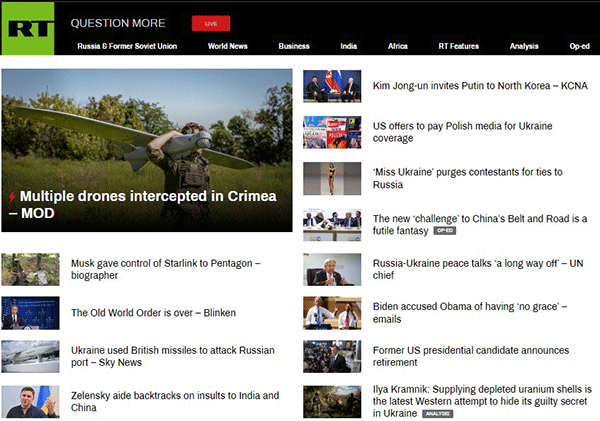The width and height of the screenshot is (600, 421).
Task: Click the Starlink story thumbnail
Action: pos(31,269)
